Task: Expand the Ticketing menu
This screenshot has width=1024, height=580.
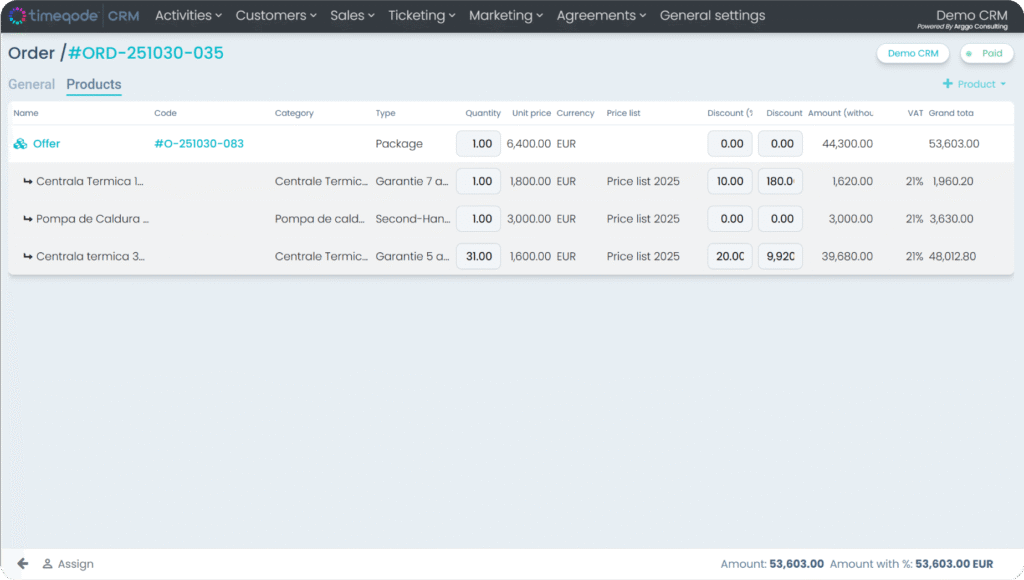Action: click(421, 16)
